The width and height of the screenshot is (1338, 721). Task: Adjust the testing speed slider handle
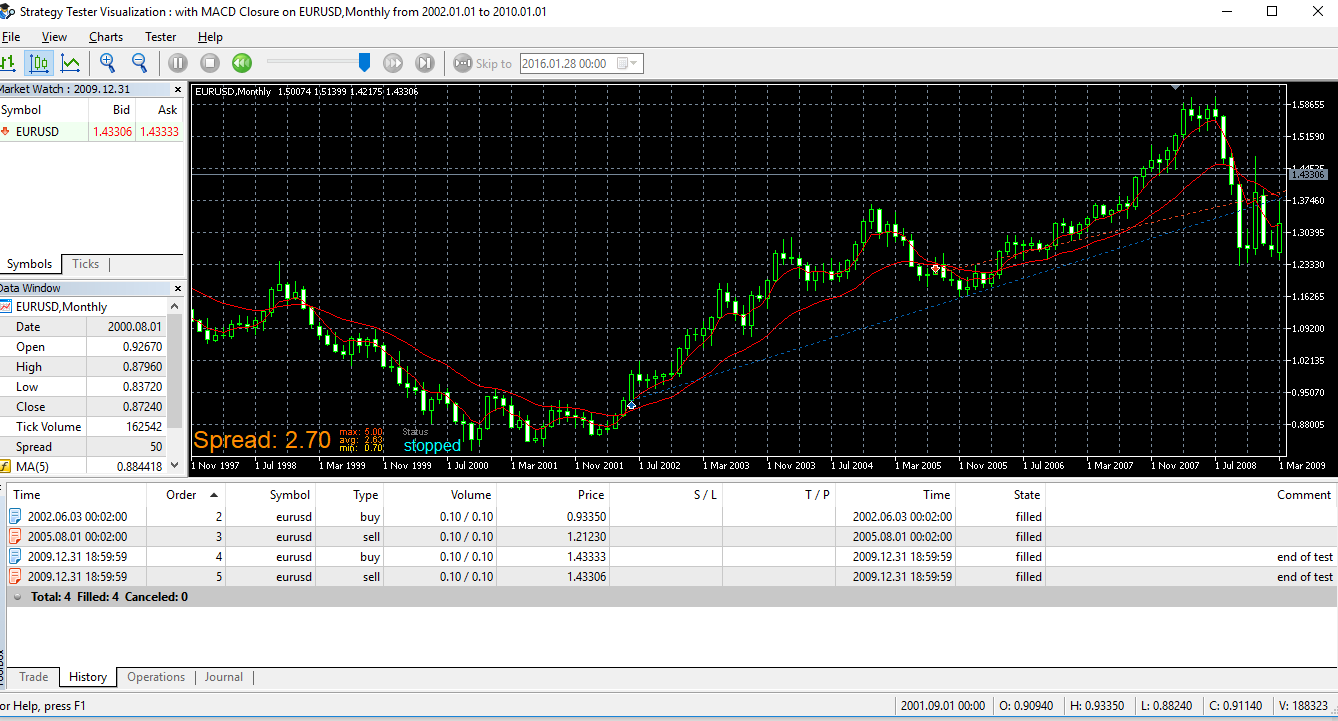(x=364, y=63)
